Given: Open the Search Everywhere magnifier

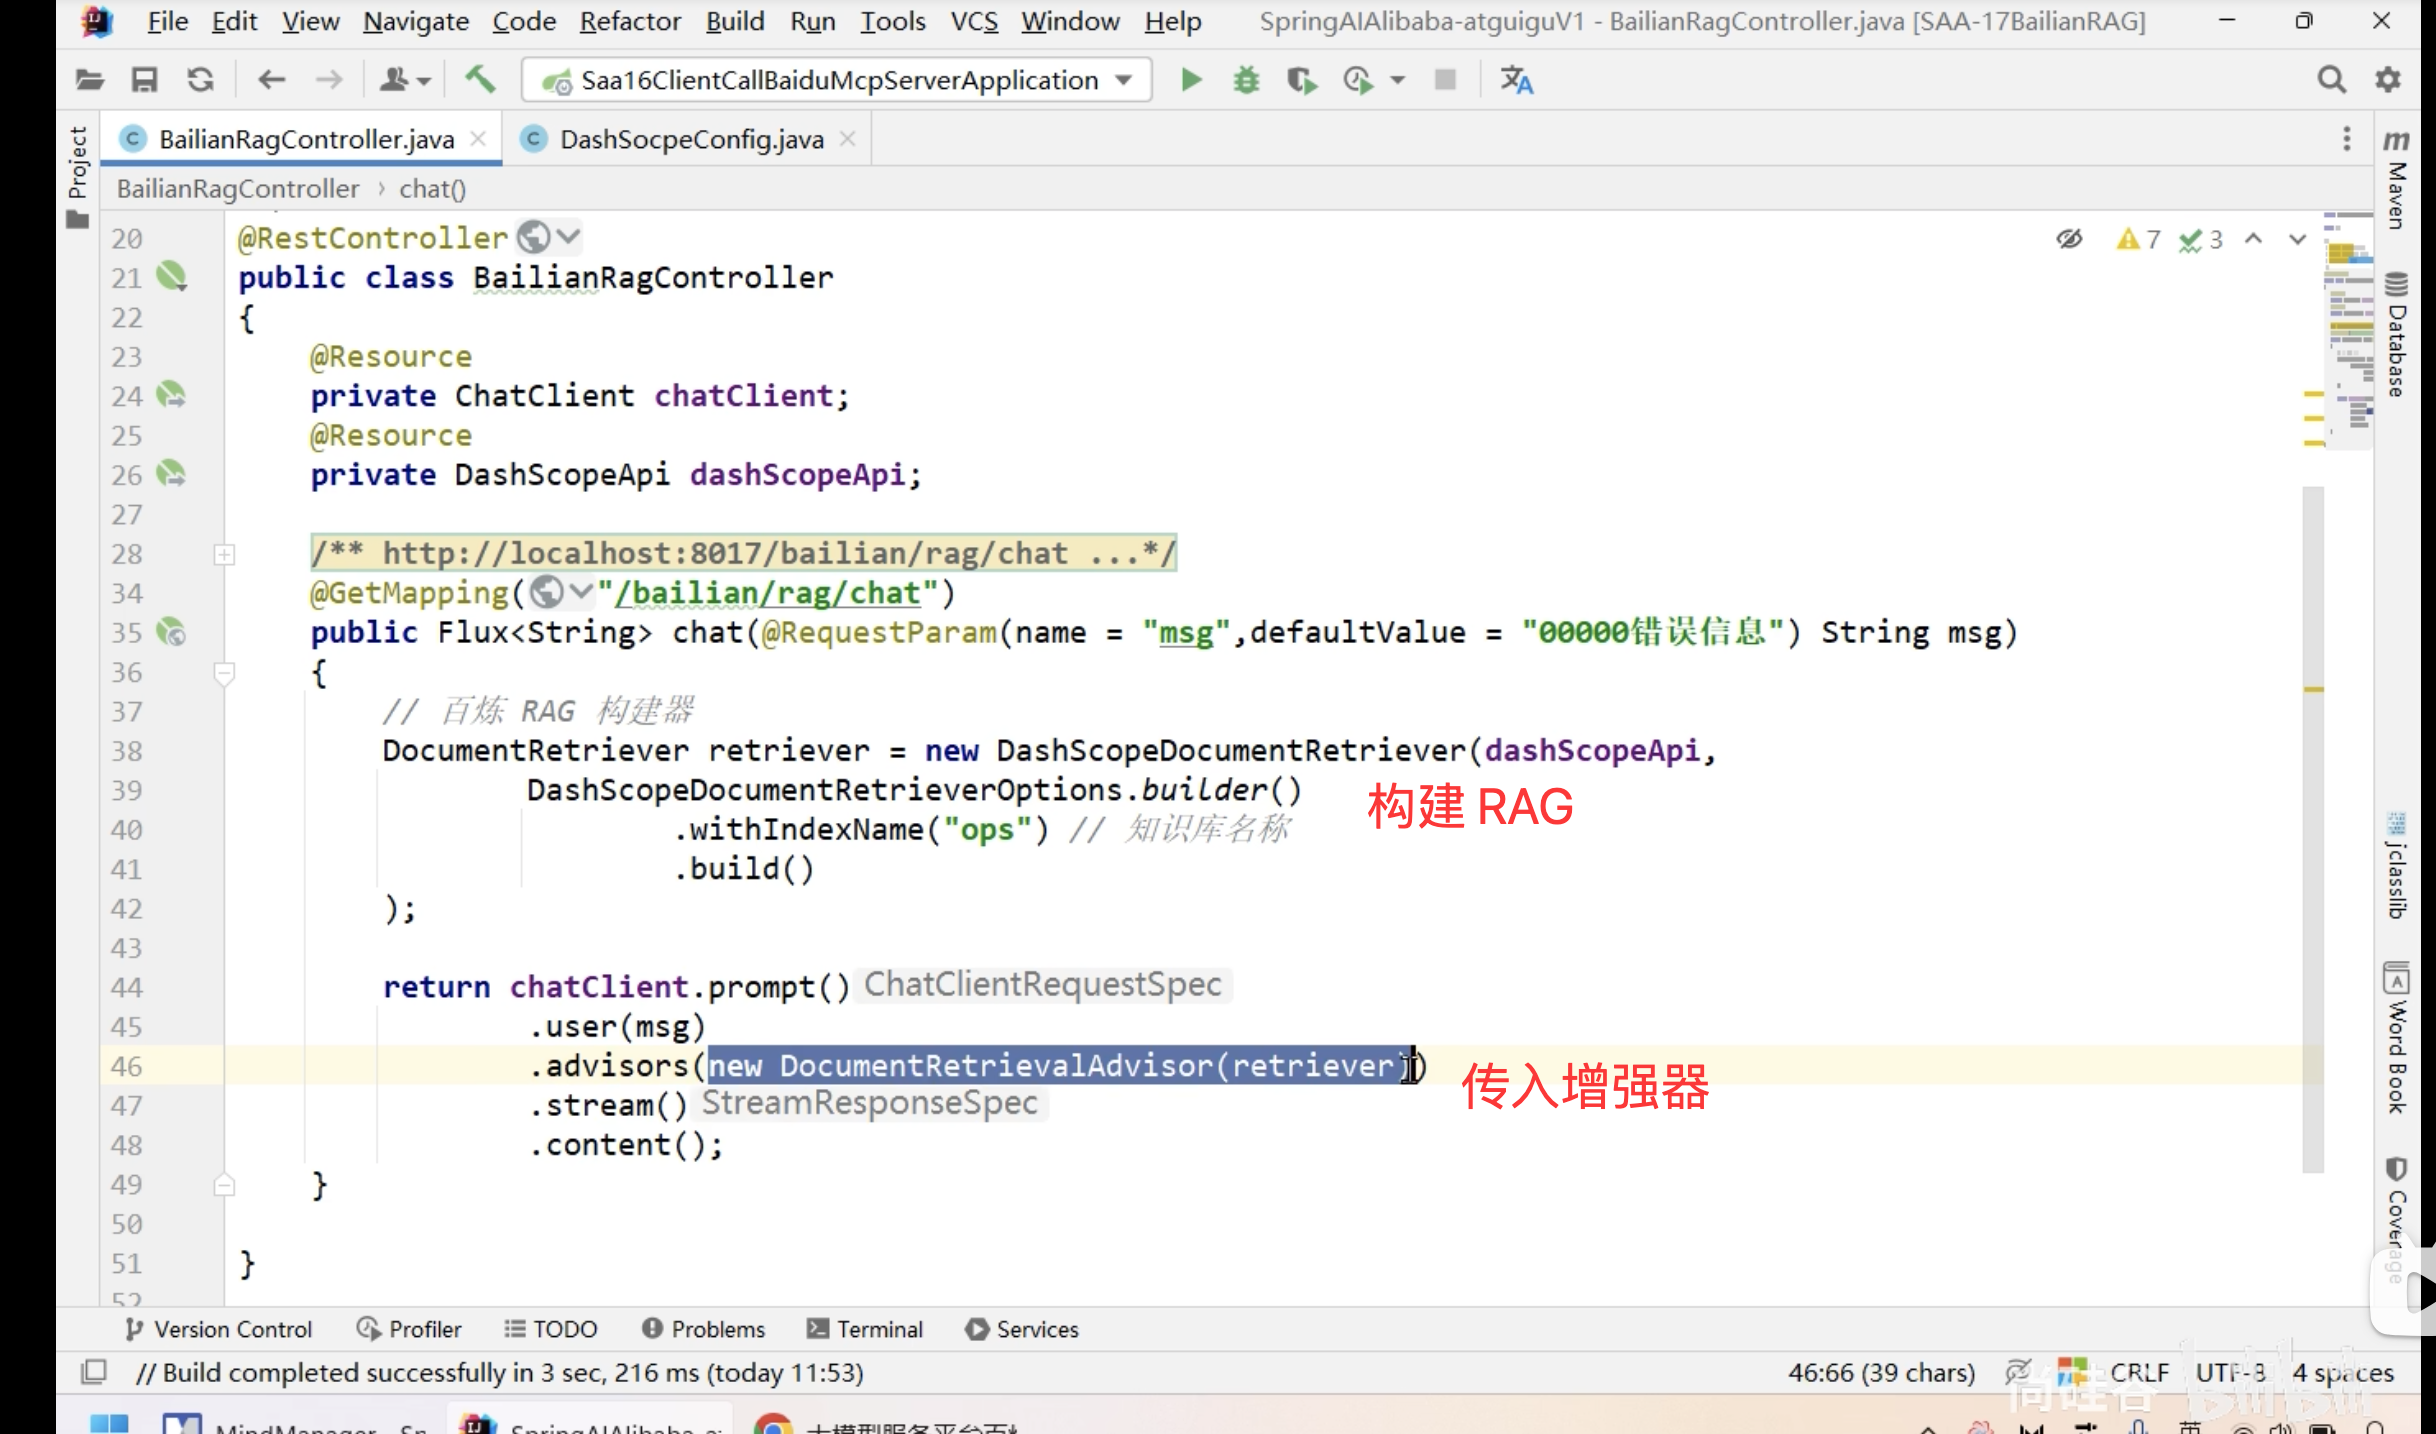Looking at the screenshot, I should coord(2331,80).
